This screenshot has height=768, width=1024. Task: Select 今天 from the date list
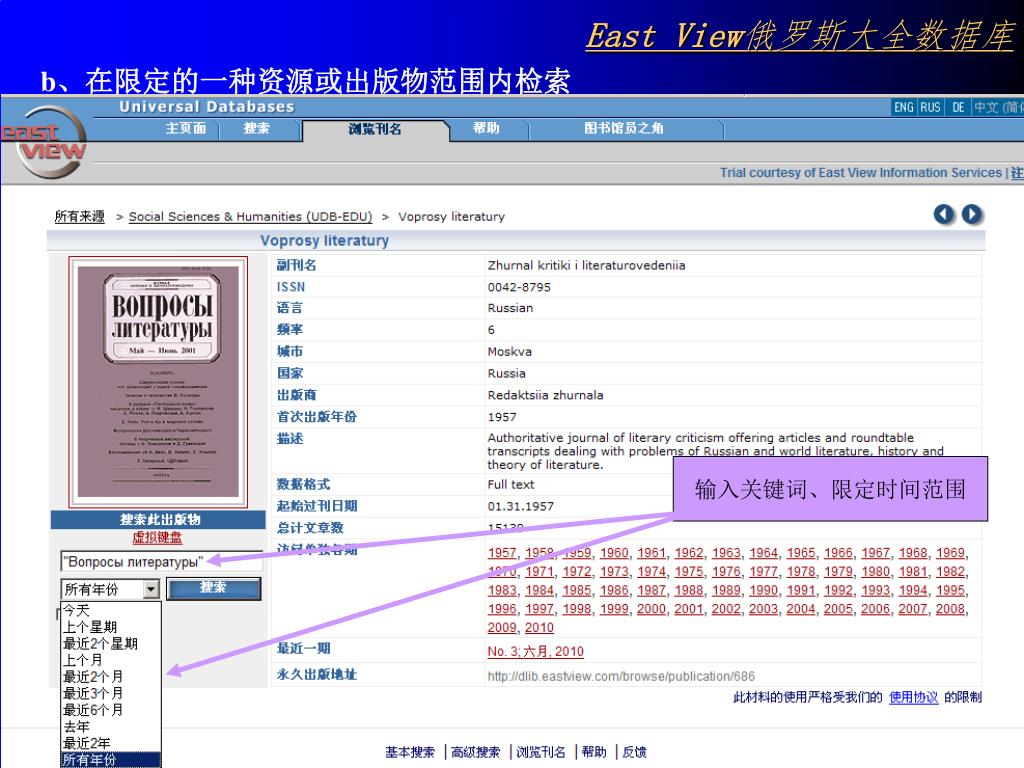(76, 610)
